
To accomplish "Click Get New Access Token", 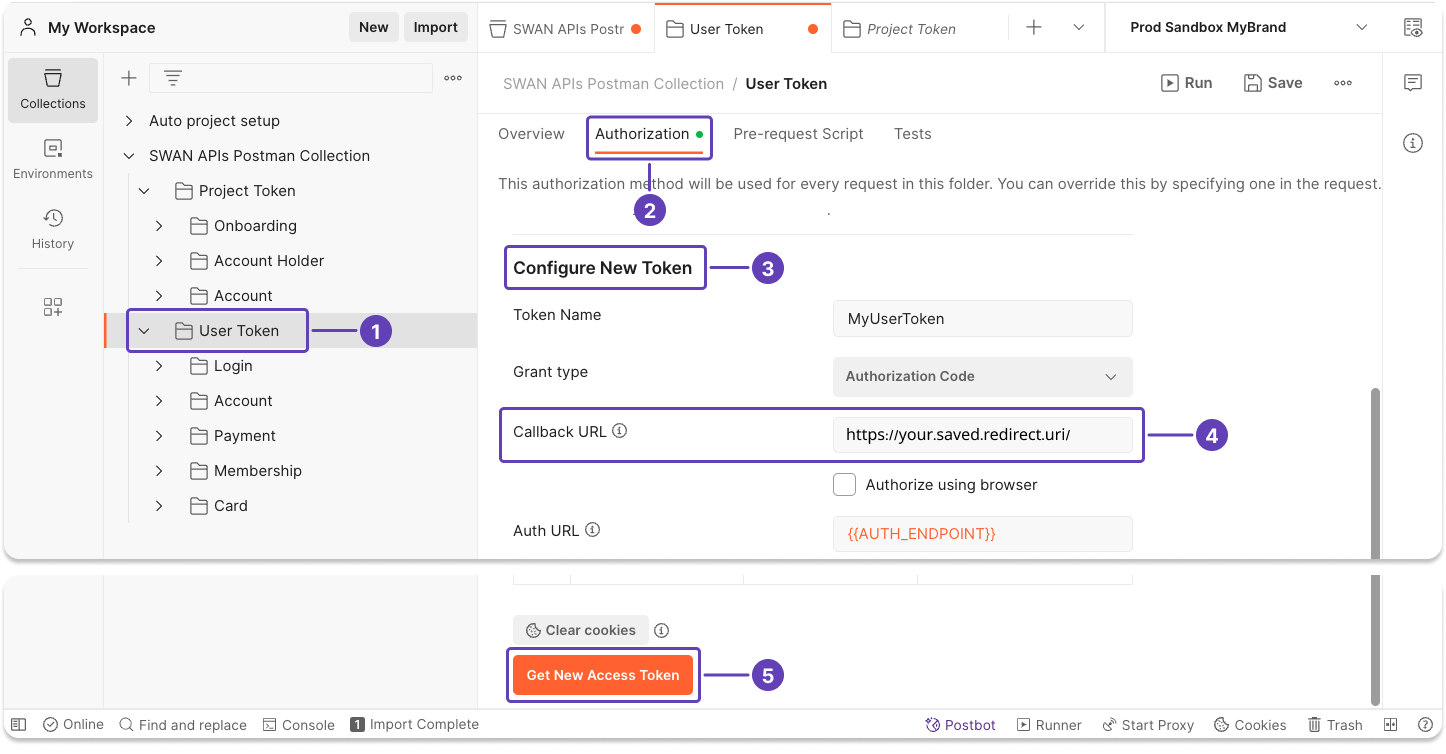I will 603,675.
